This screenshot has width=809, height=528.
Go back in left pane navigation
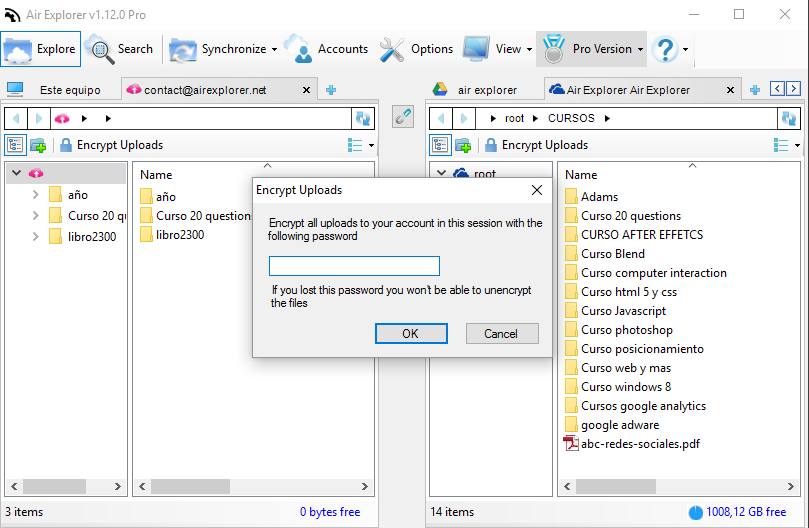(x=16, y=119)
